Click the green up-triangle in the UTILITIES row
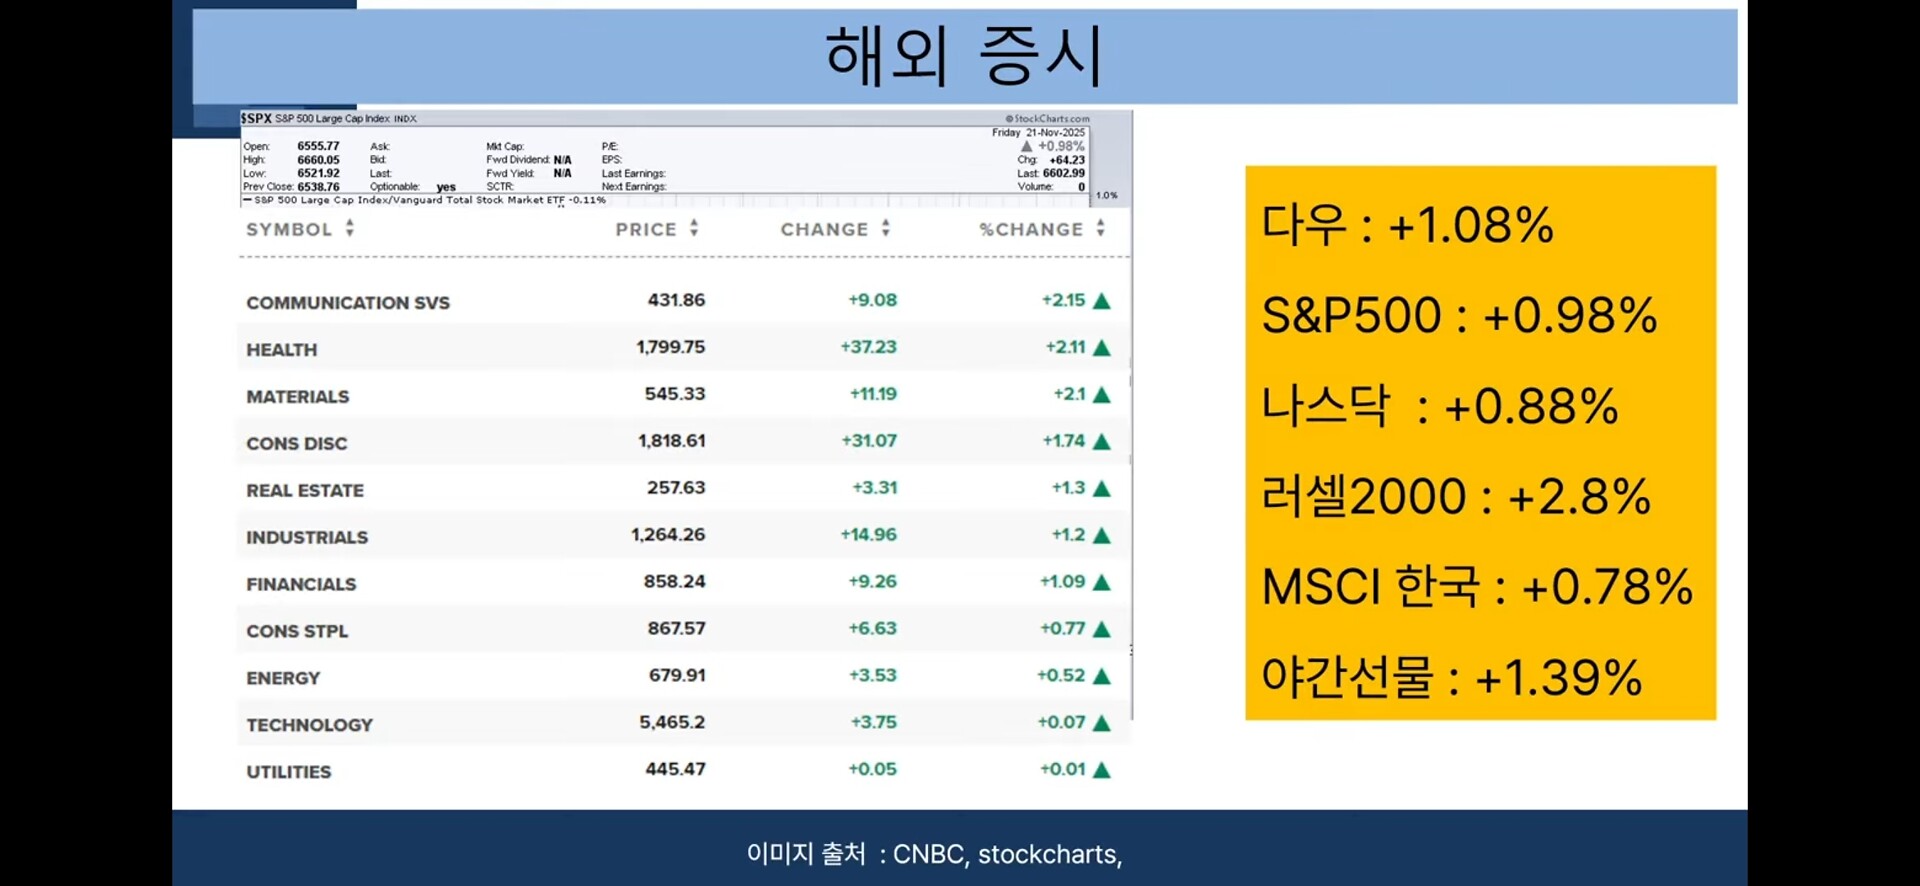The width and height of the screenshot is (1920, 886). [1102, 770]
